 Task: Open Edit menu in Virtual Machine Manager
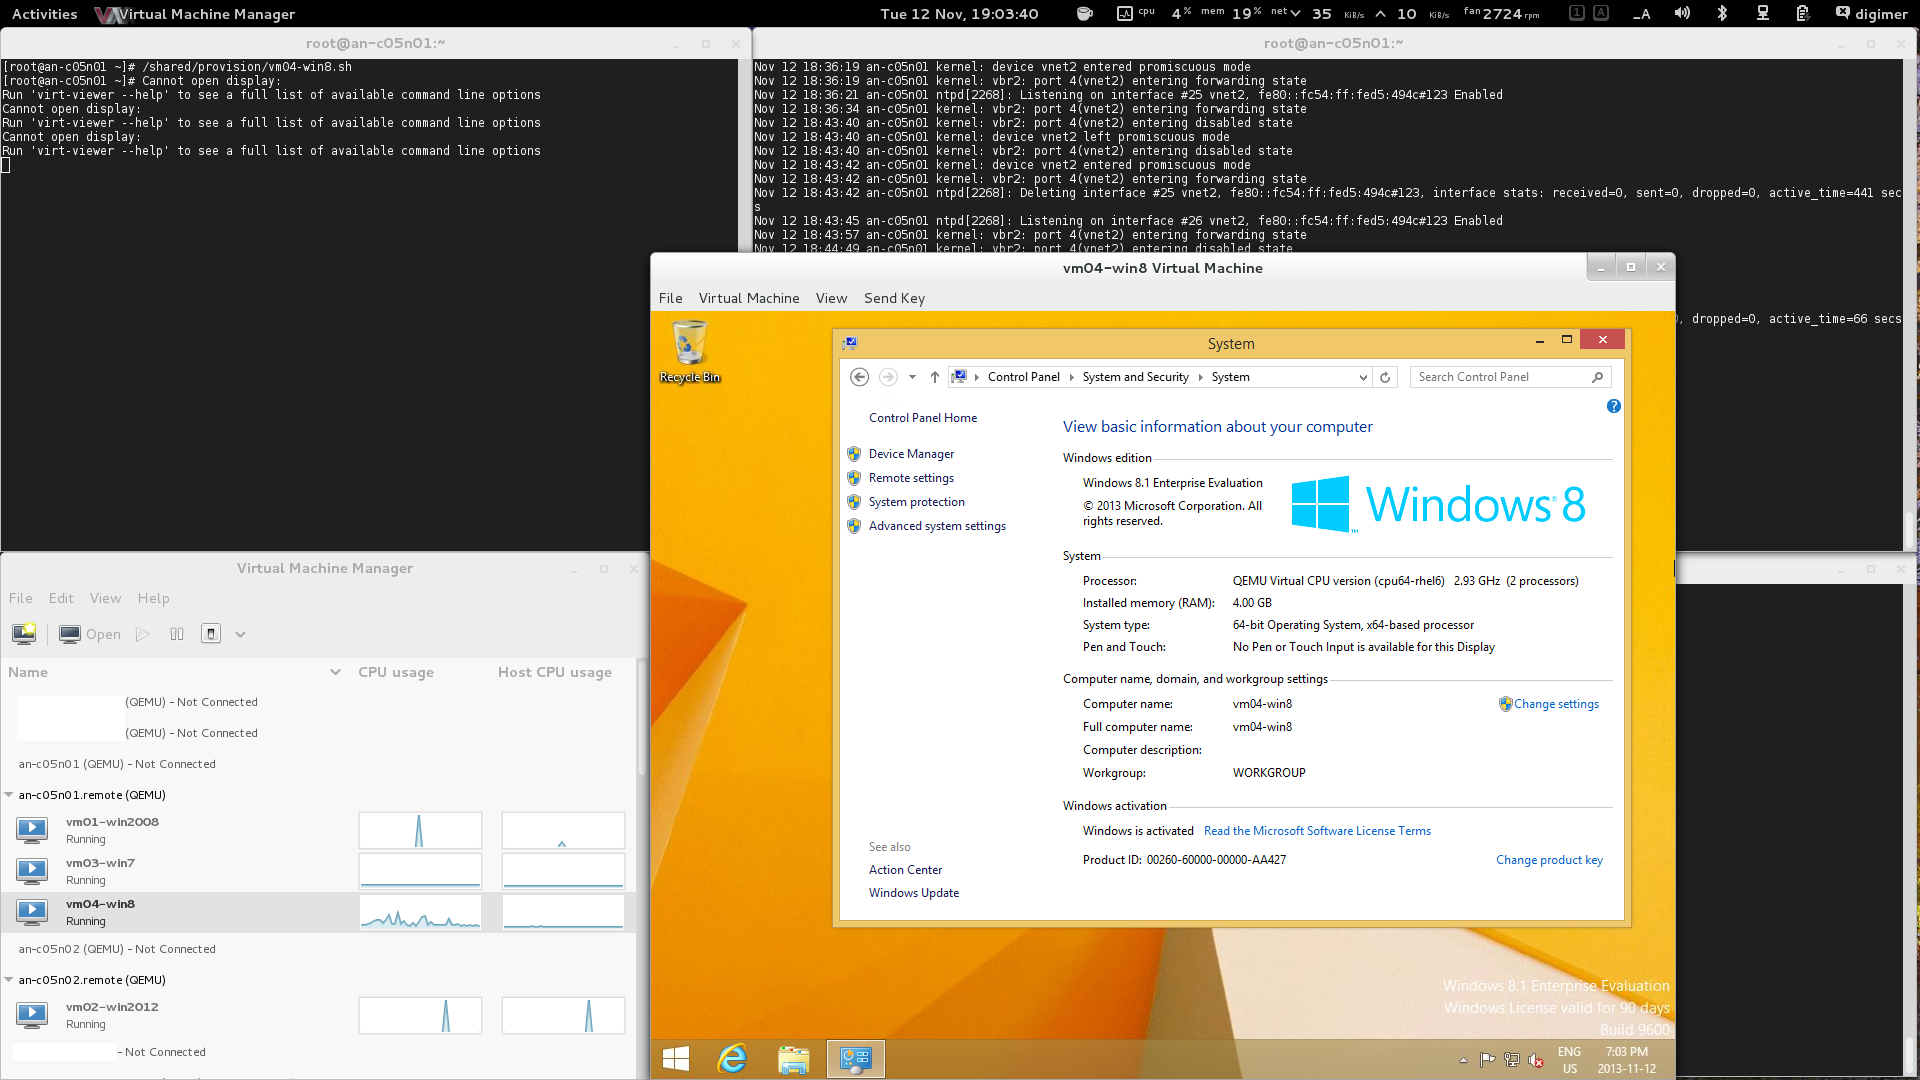point(61,598)
